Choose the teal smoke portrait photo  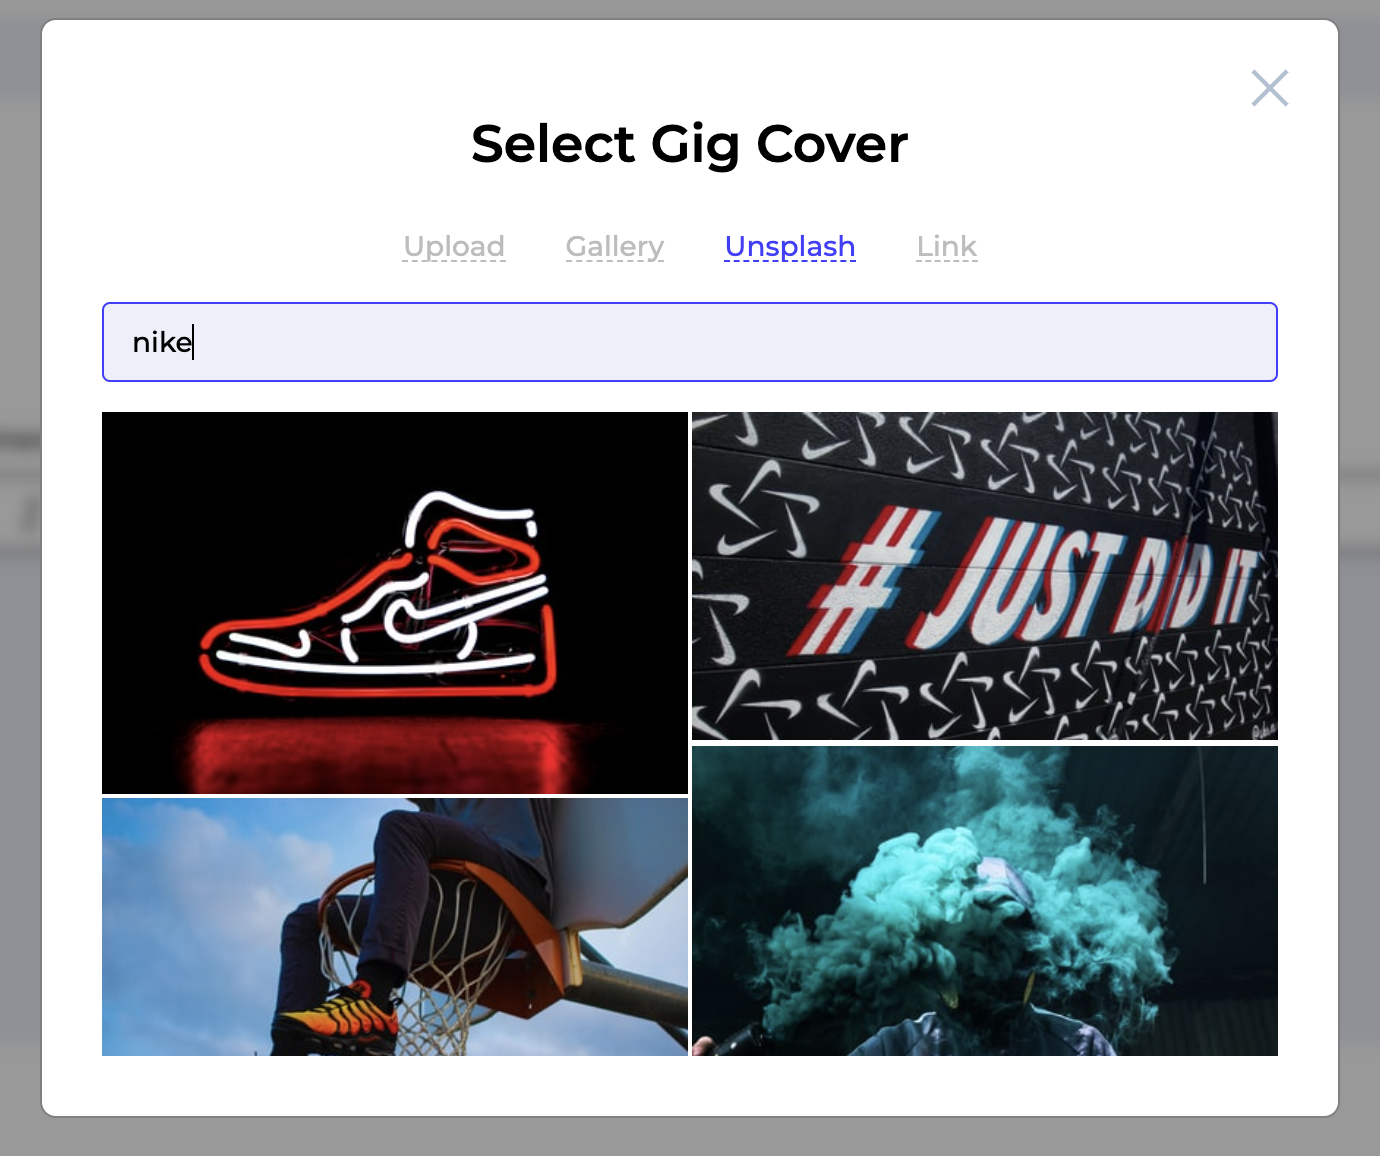(985, 901)
